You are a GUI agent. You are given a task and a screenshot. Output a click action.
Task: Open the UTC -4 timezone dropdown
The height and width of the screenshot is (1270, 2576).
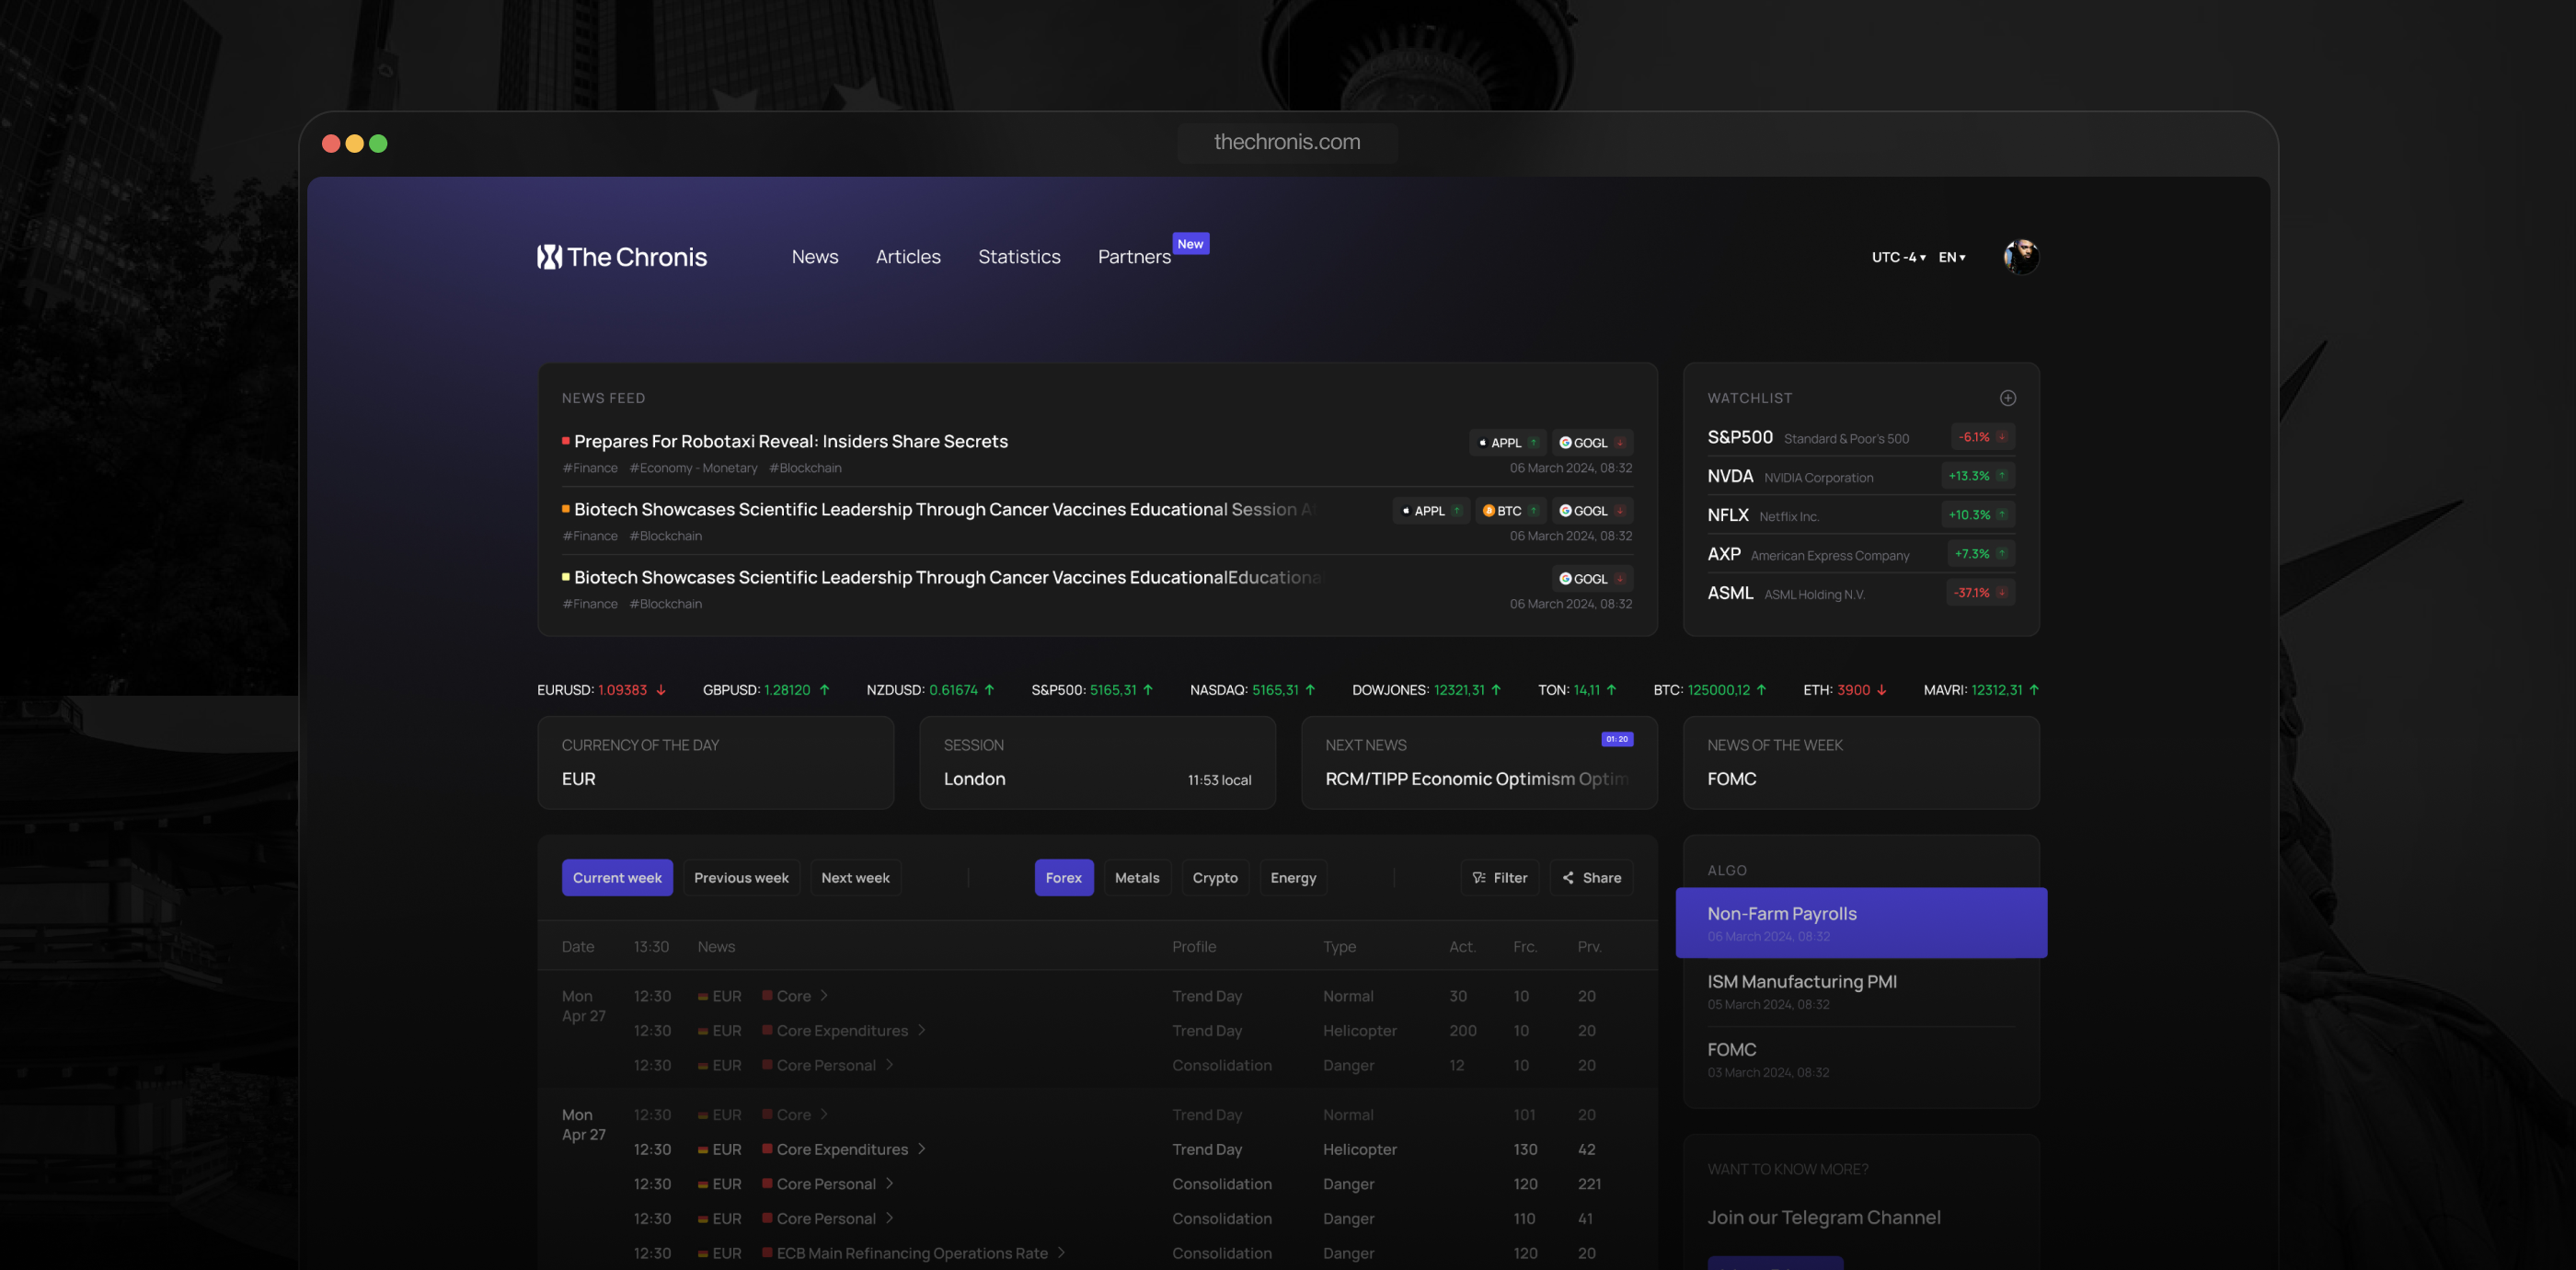[1898, 257]
